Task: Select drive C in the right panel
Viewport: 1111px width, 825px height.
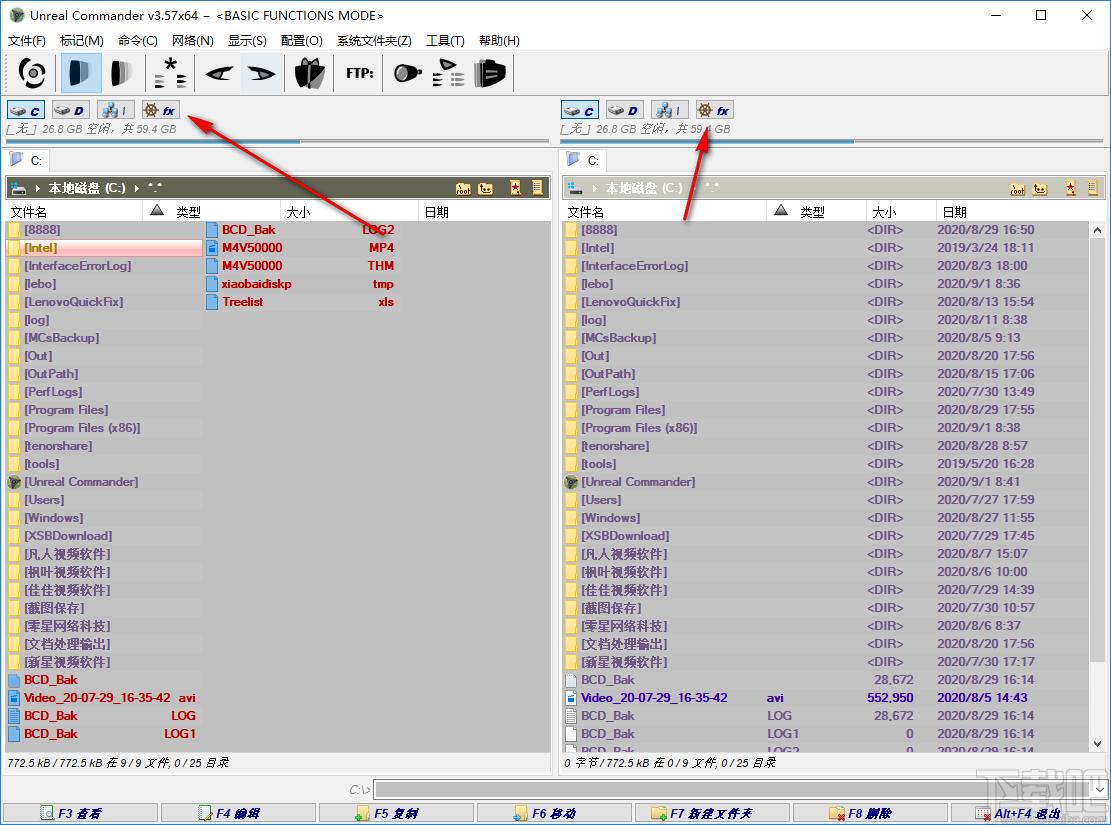Action: click(x=580, y=111)
